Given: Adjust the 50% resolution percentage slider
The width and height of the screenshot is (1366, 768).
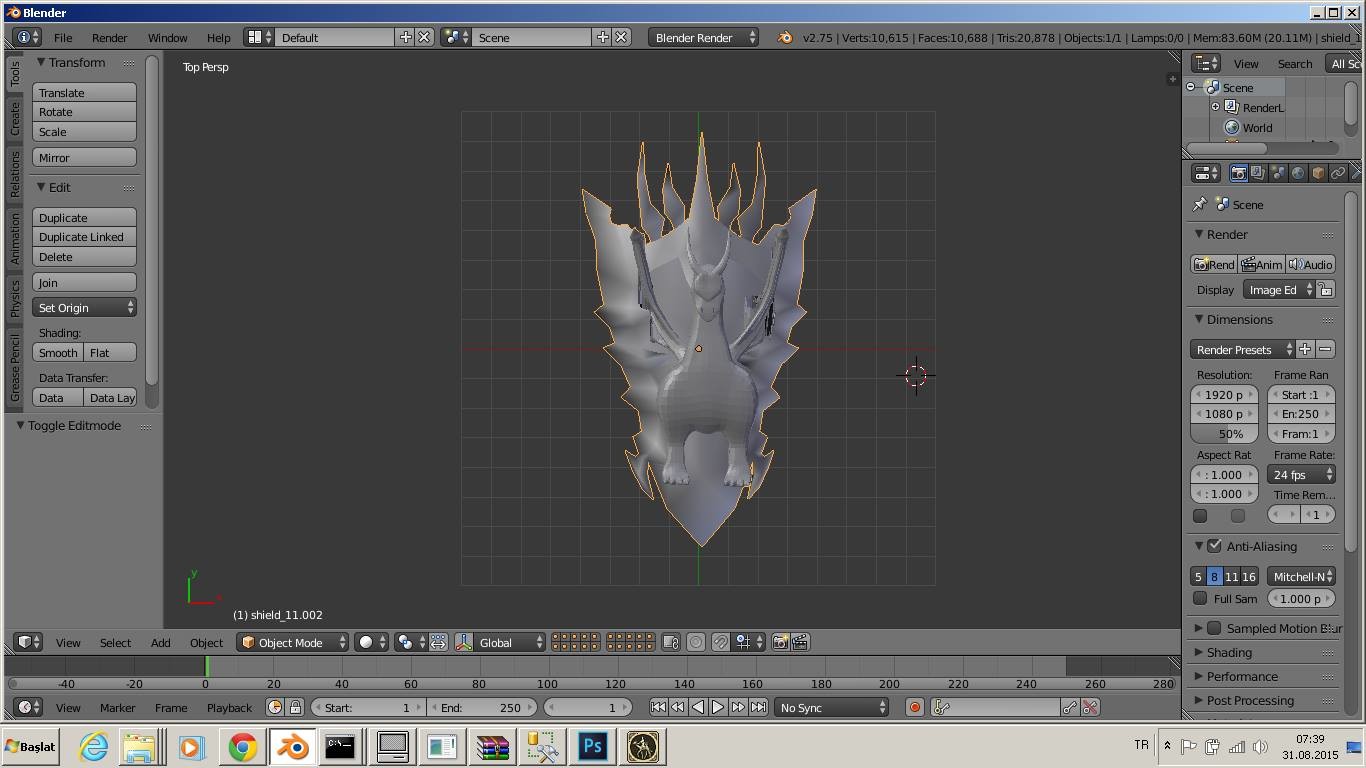Looking at the screenshot, I should click(x=1224, y=434).
